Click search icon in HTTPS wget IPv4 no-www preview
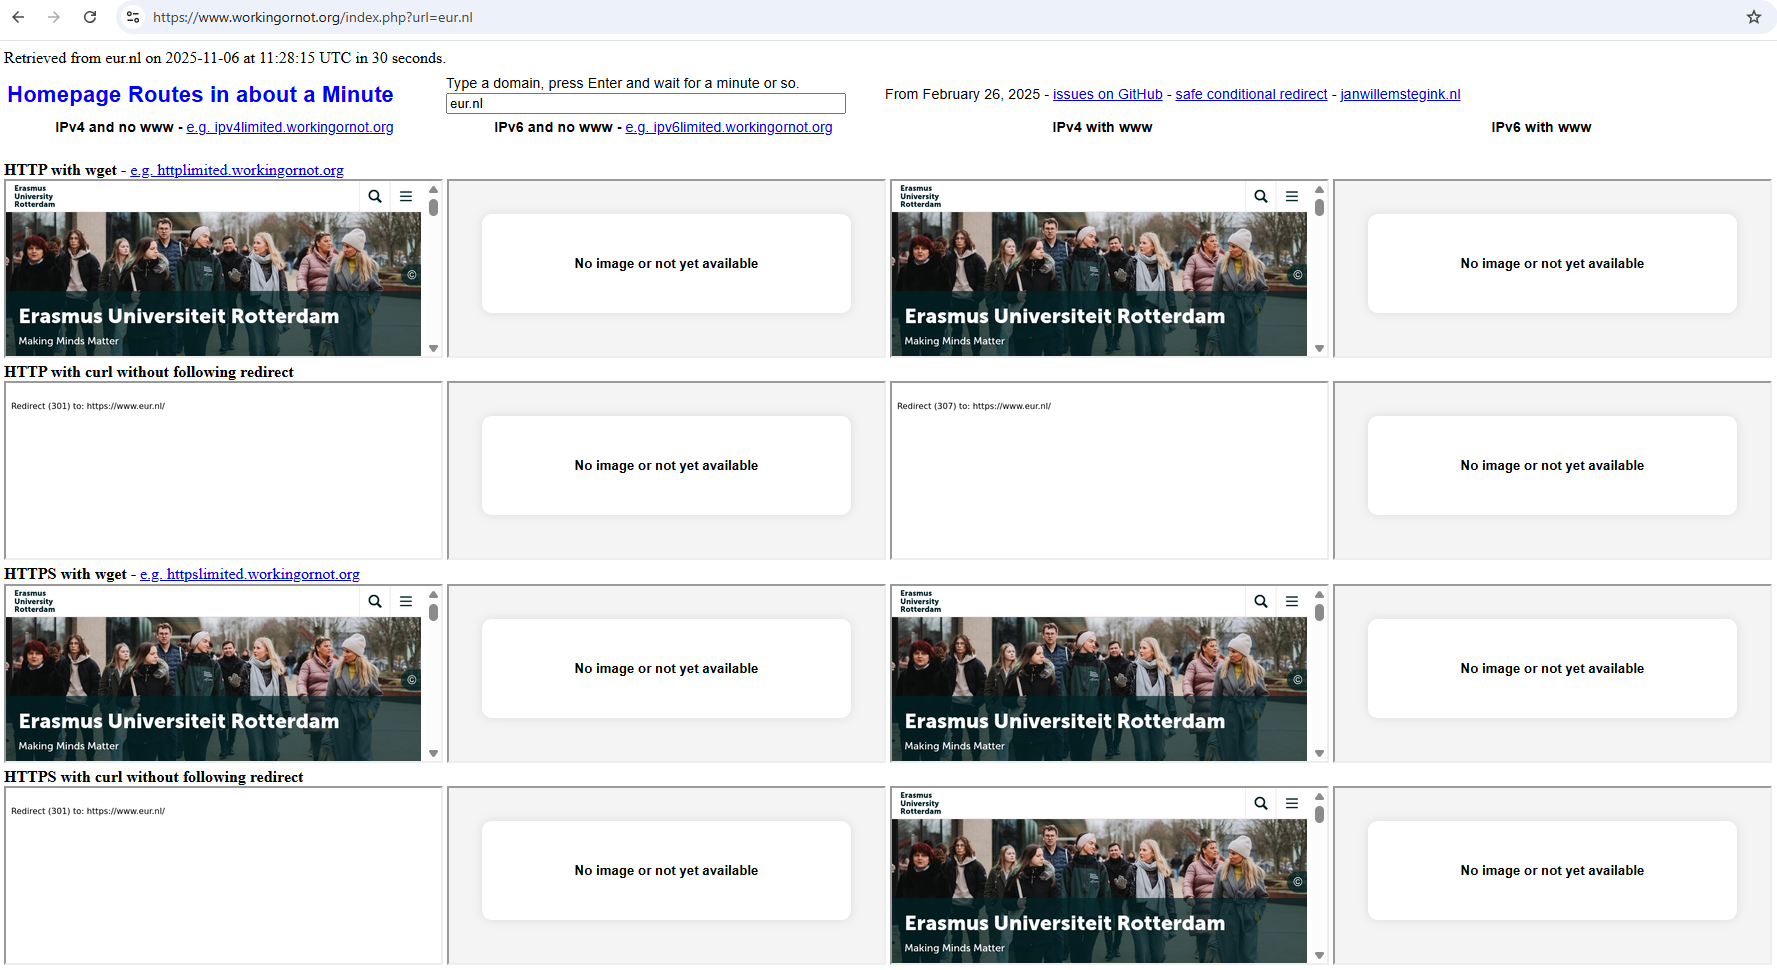 375,602
